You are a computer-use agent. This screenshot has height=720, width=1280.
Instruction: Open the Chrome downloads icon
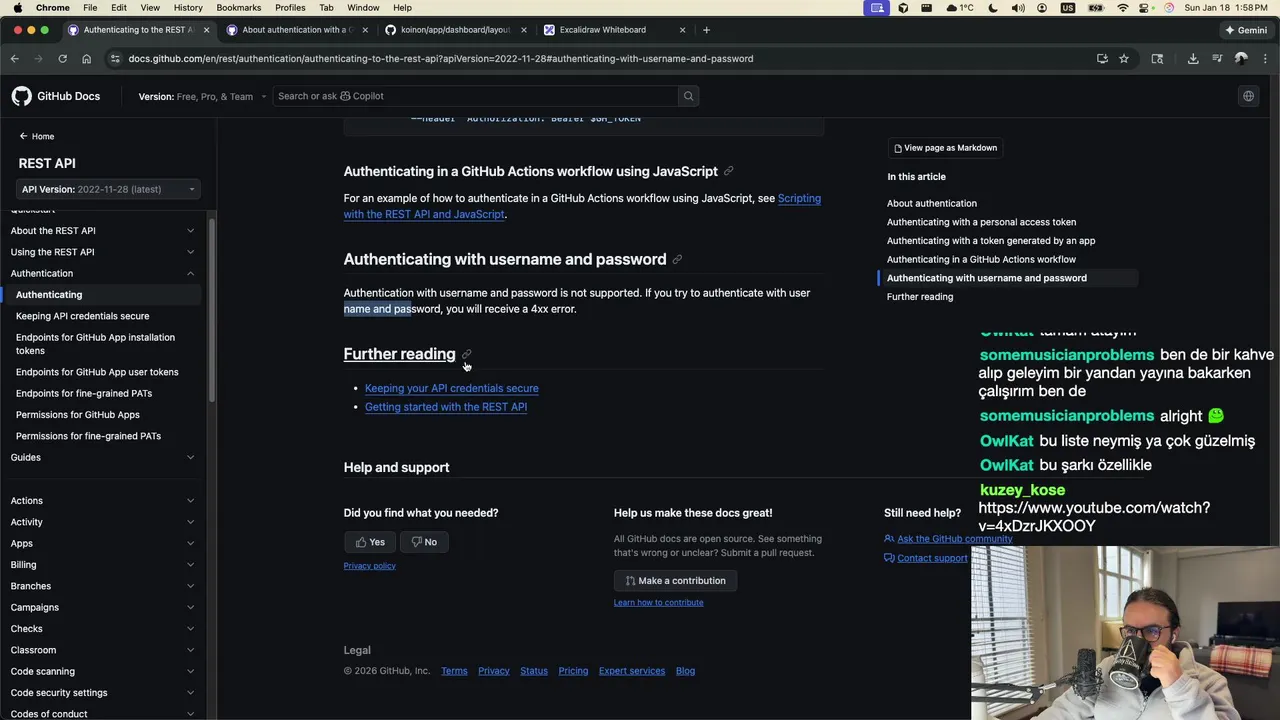click(1193, 59)
